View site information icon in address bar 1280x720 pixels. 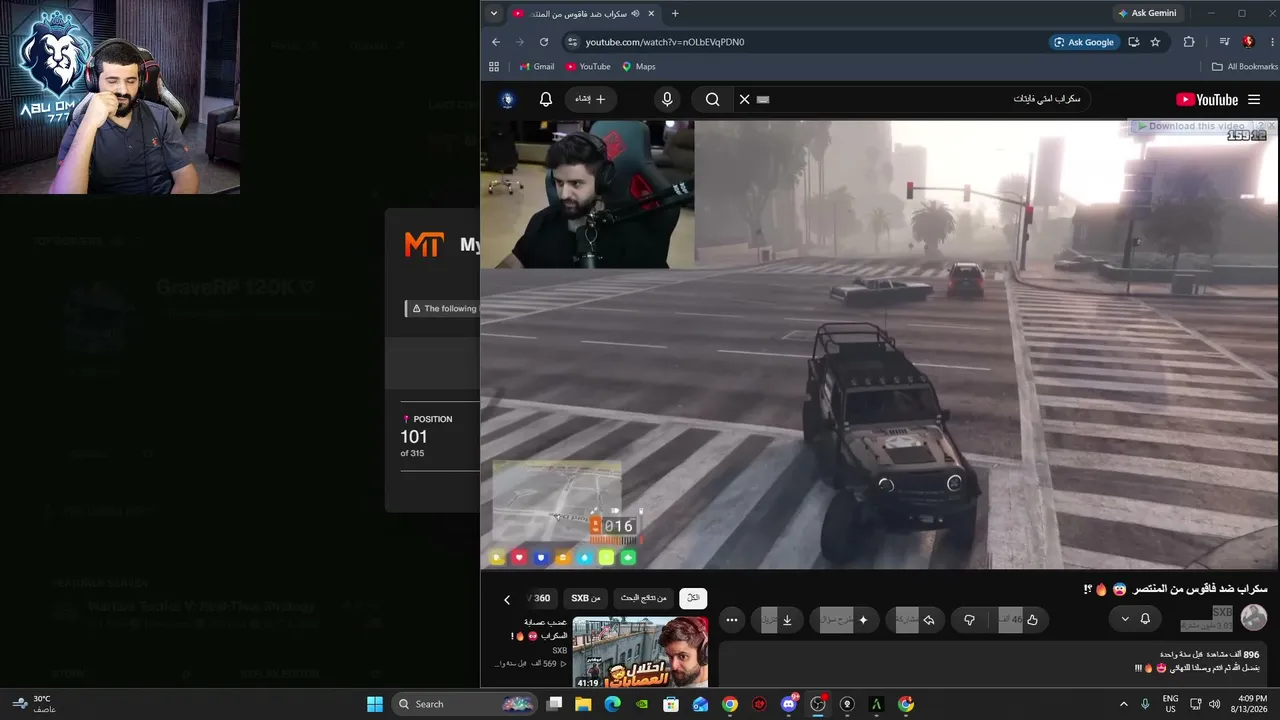tap(572, 42)
